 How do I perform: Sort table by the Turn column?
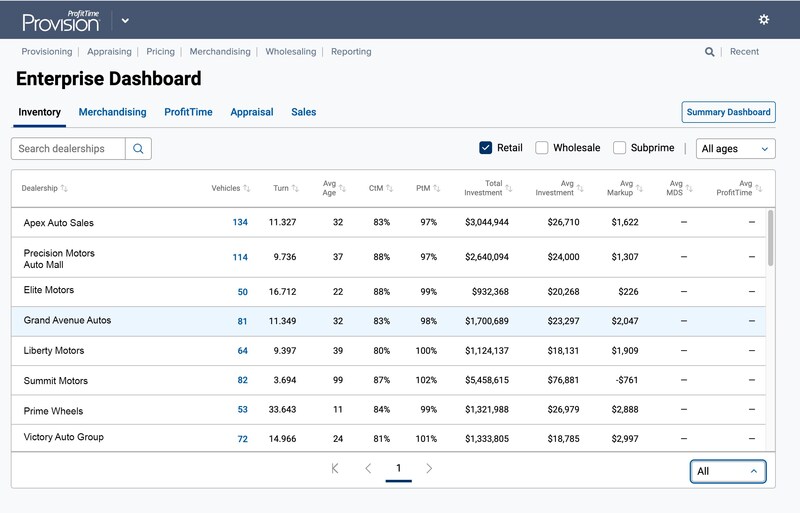(x=295, y=188)
